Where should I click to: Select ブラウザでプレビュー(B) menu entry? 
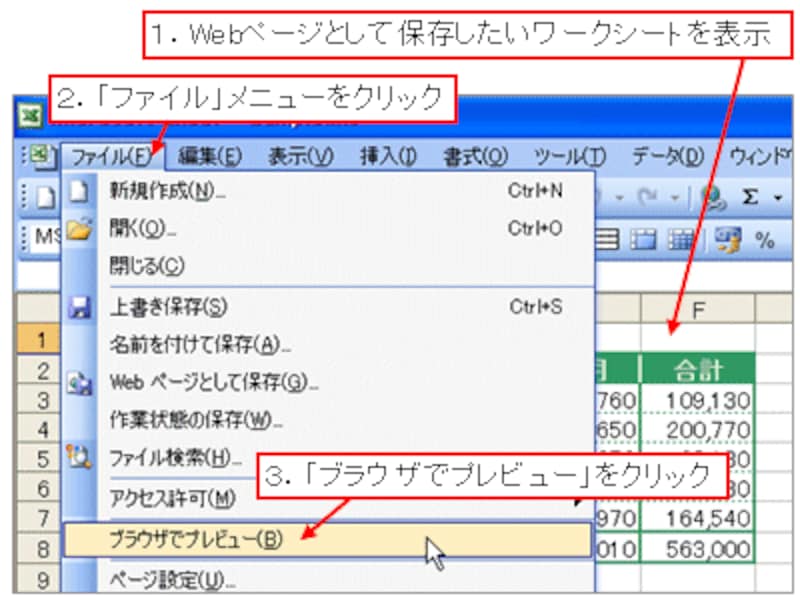(x=328, y=539)
